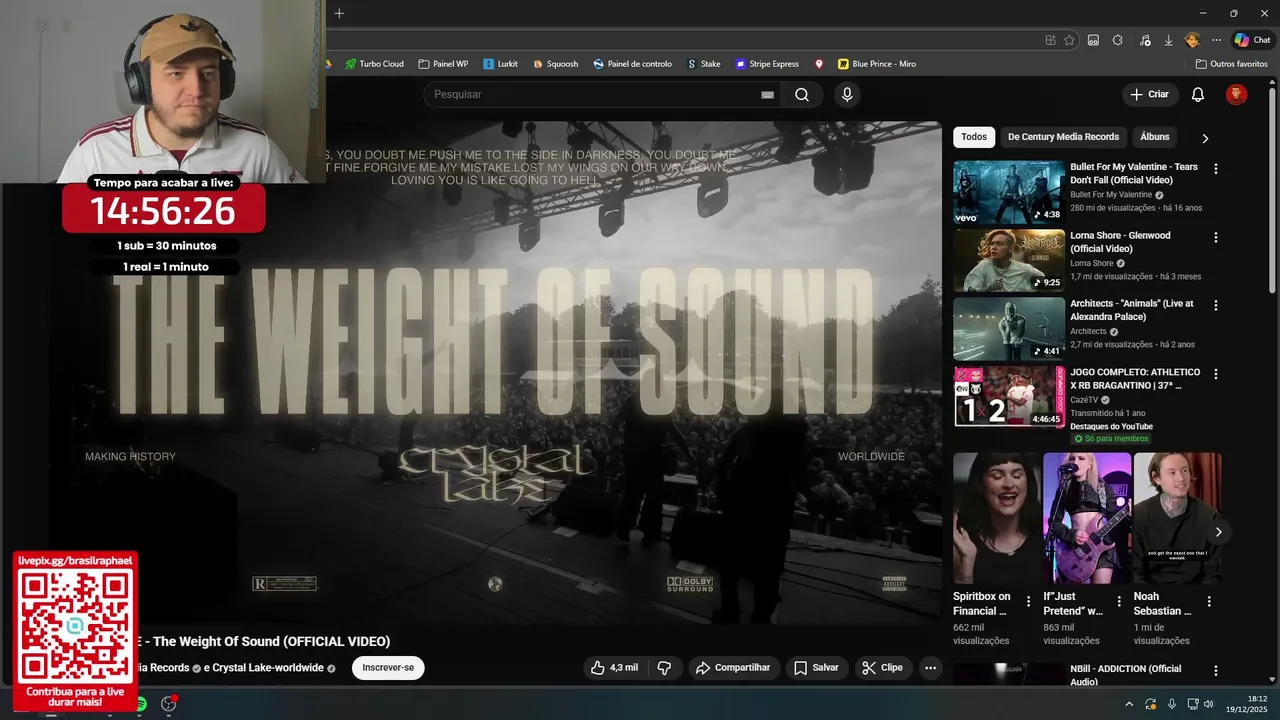Open Tears Don't Fall video thumbnail
Image resolution: width=1280 pixels, height=720 pixels.
(x=1008, y=192)
